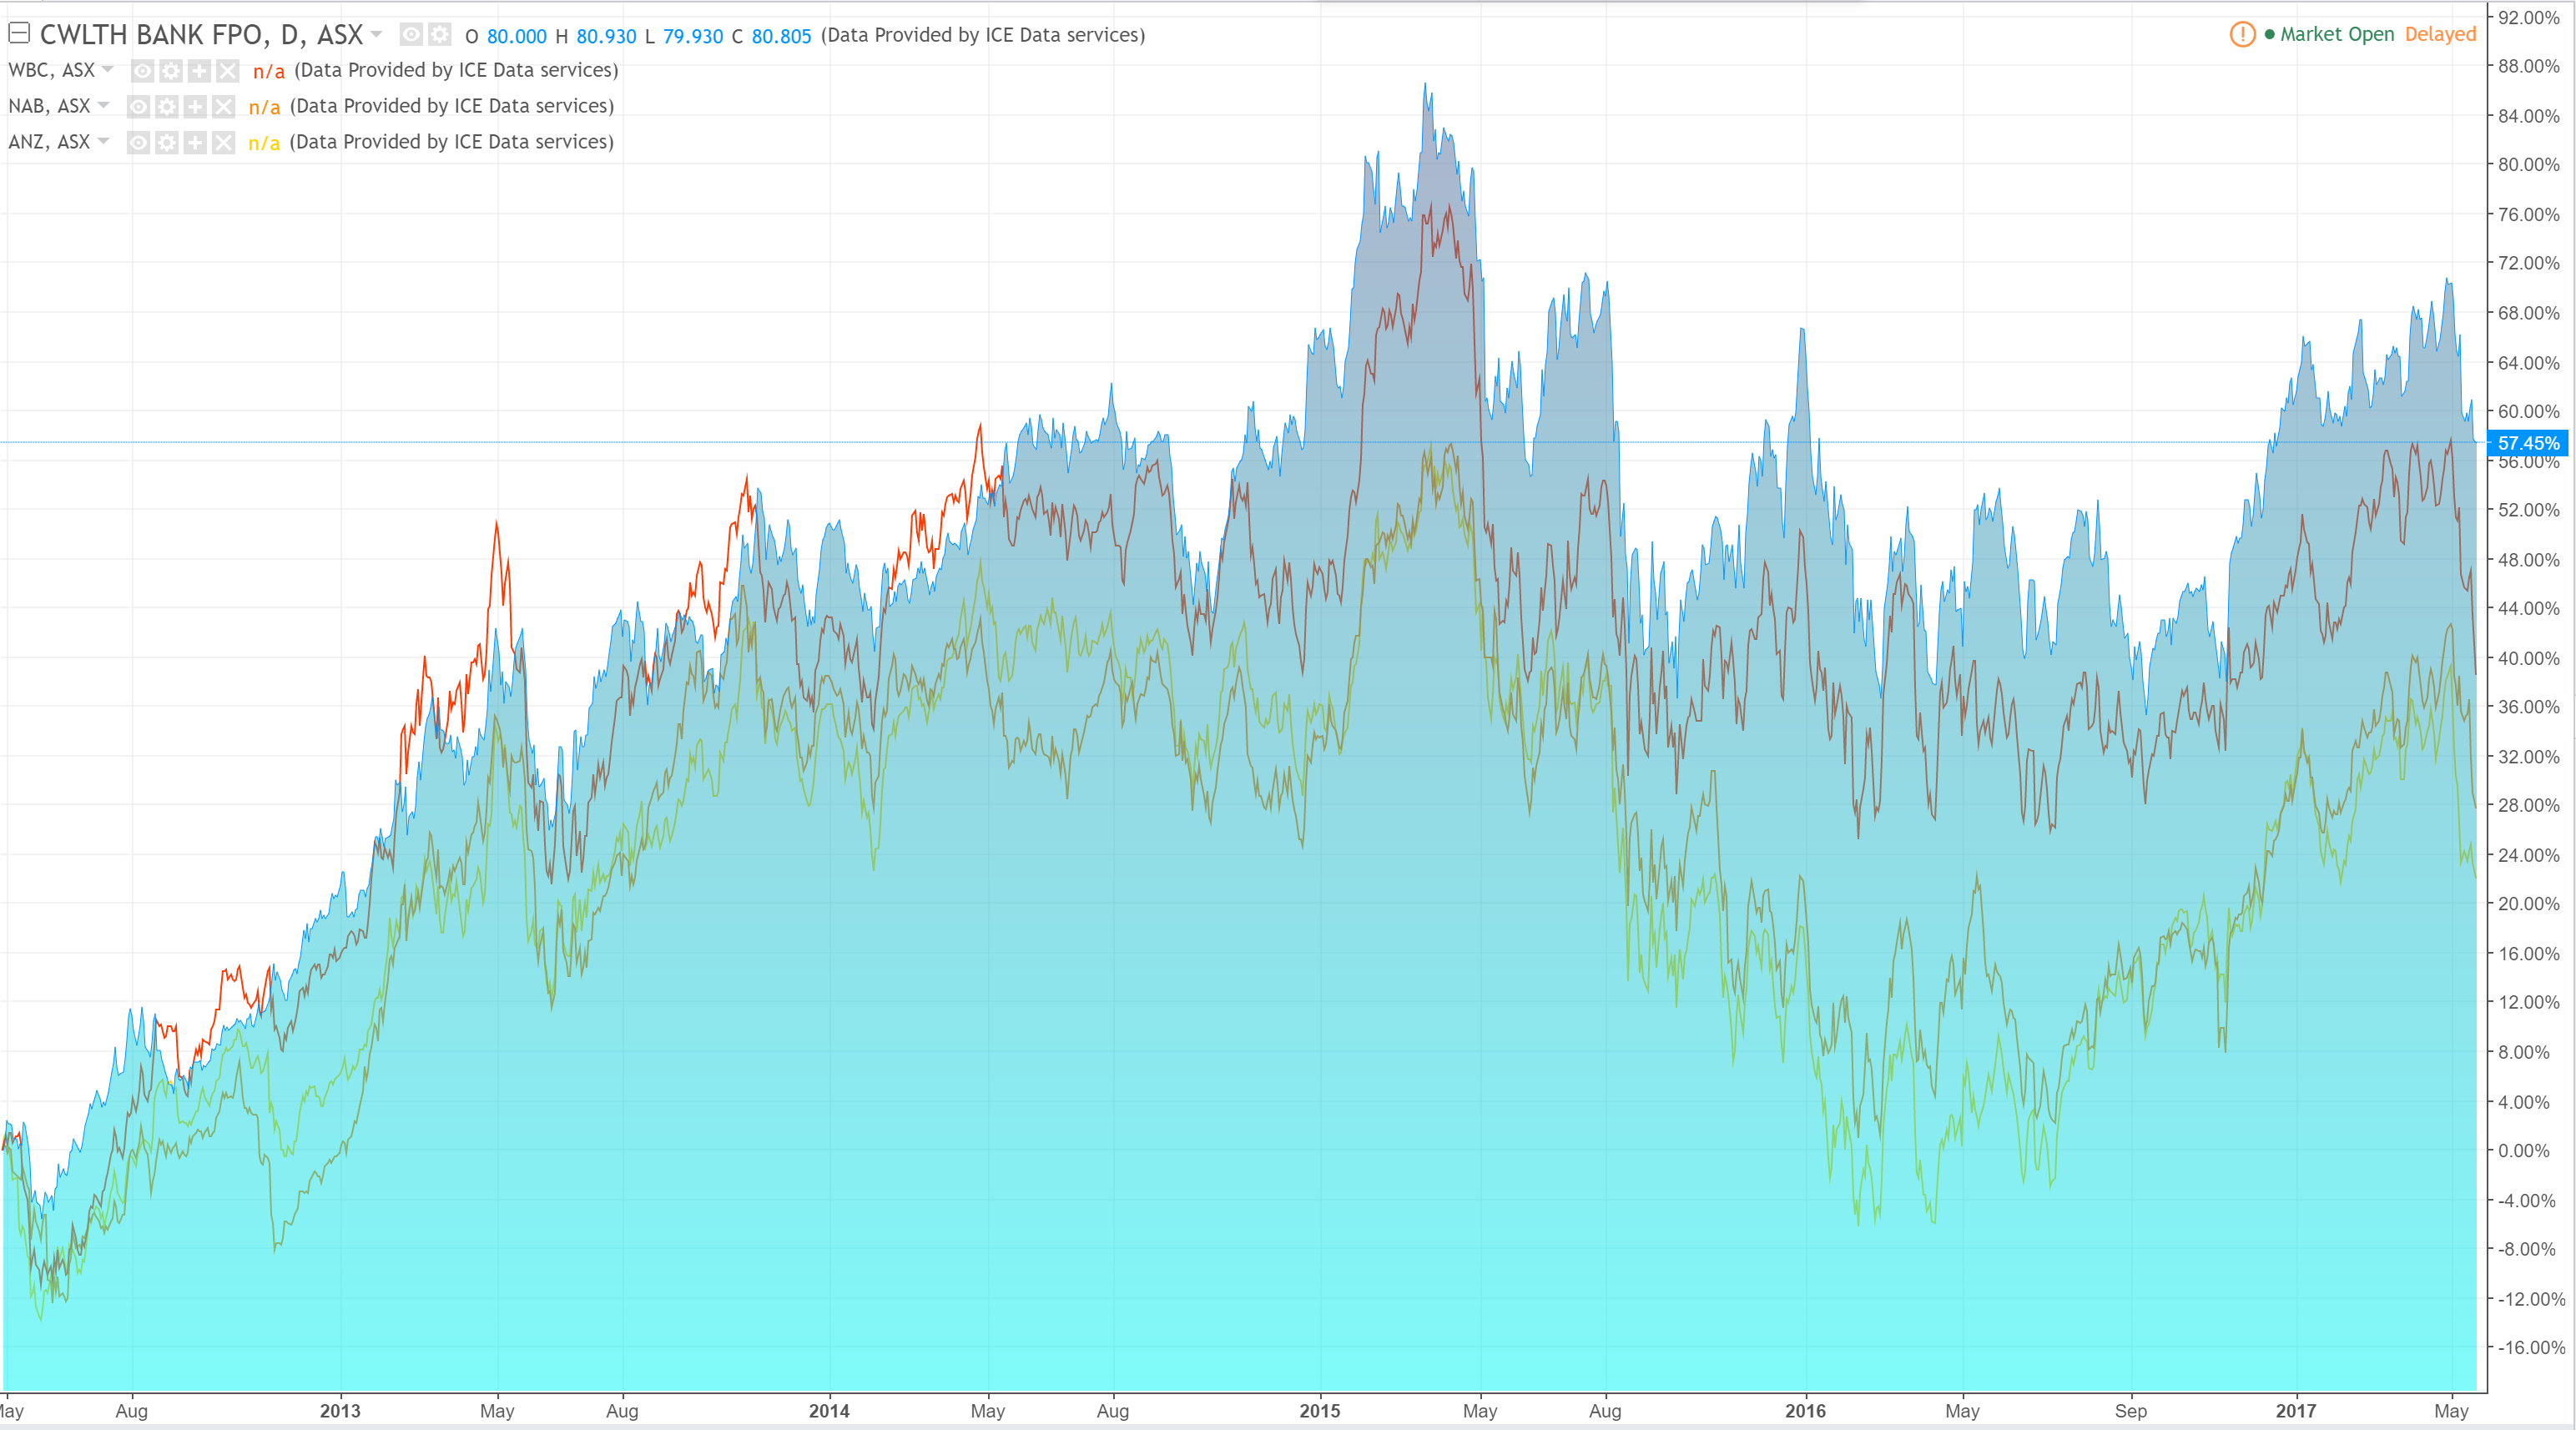This screenshot has height=1430, width=2576.
Task: Click the Delayed data label
Action: (x=2440, y=34)
